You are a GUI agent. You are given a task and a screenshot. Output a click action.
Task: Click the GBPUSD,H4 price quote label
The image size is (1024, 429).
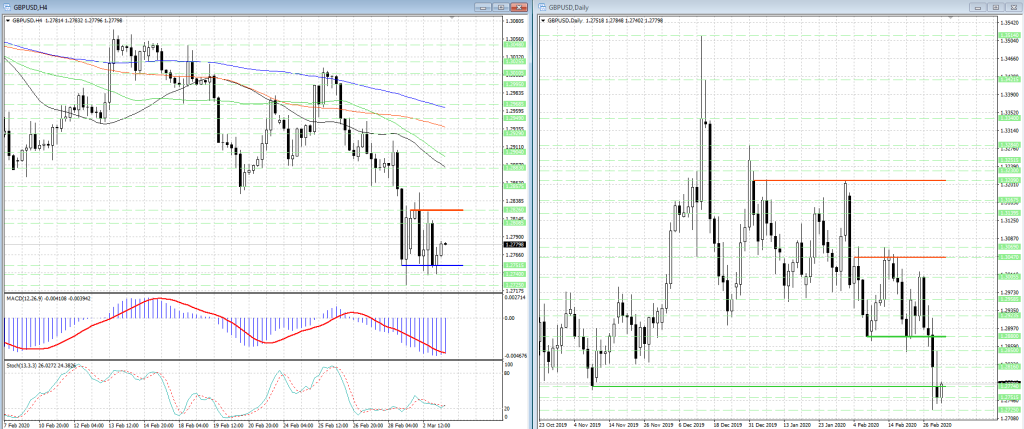point(68,21)
